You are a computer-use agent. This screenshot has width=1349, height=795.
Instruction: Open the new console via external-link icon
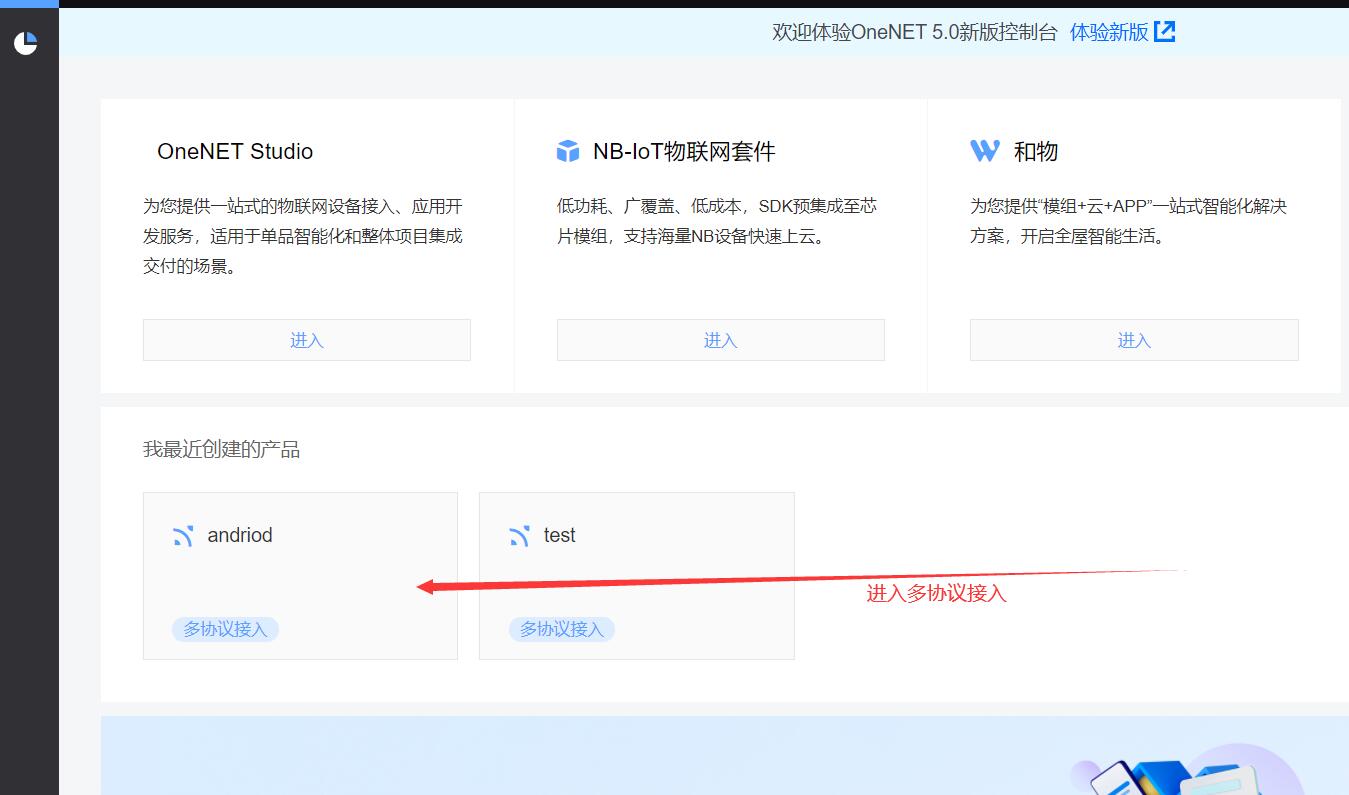(1163, 31)
